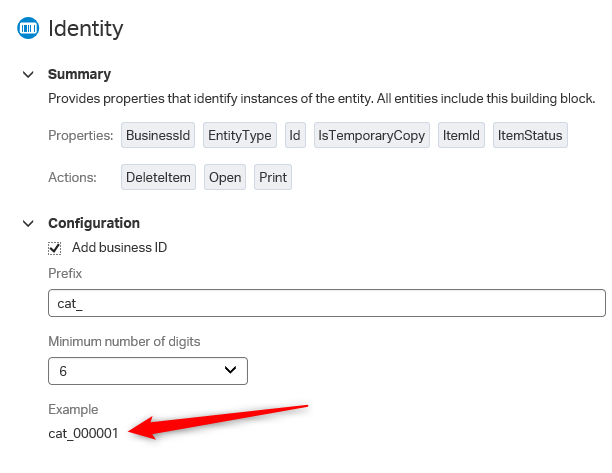Click the Summary section heading
612x473 pixels.
coord(80,74)
